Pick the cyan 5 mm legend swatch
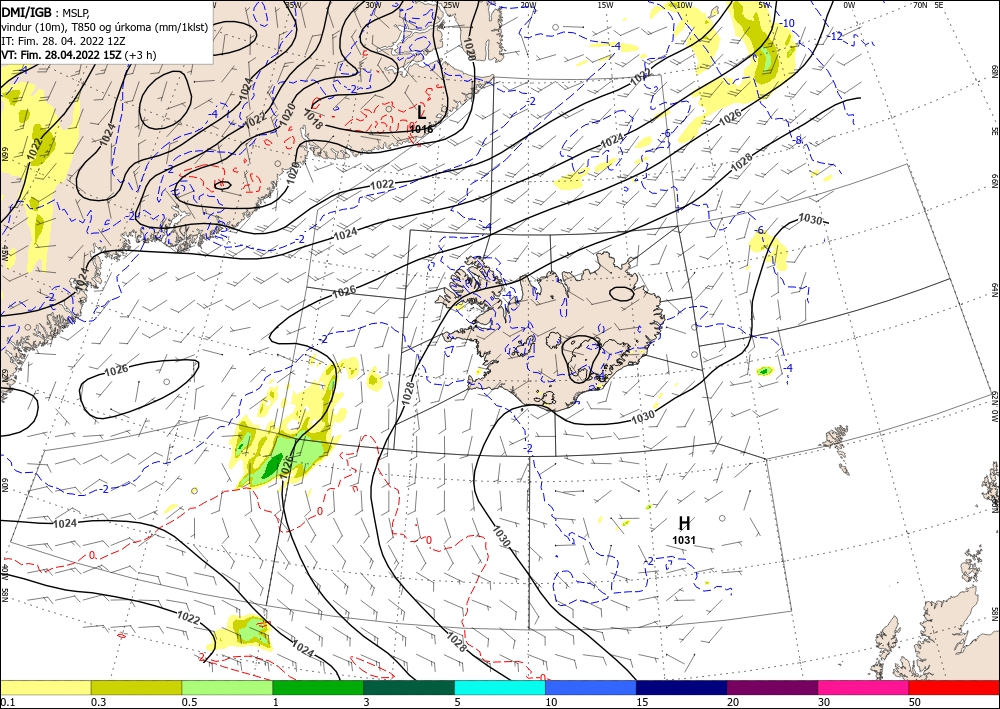Image resolution: width=1000 pixels, height=709 pixels. point(500,687)
